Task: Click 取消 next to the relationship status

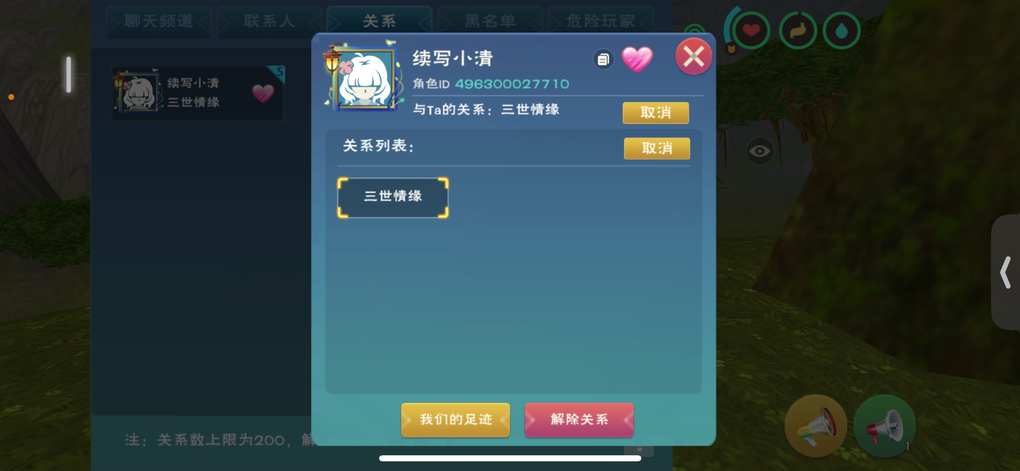Action: (656, 113)
